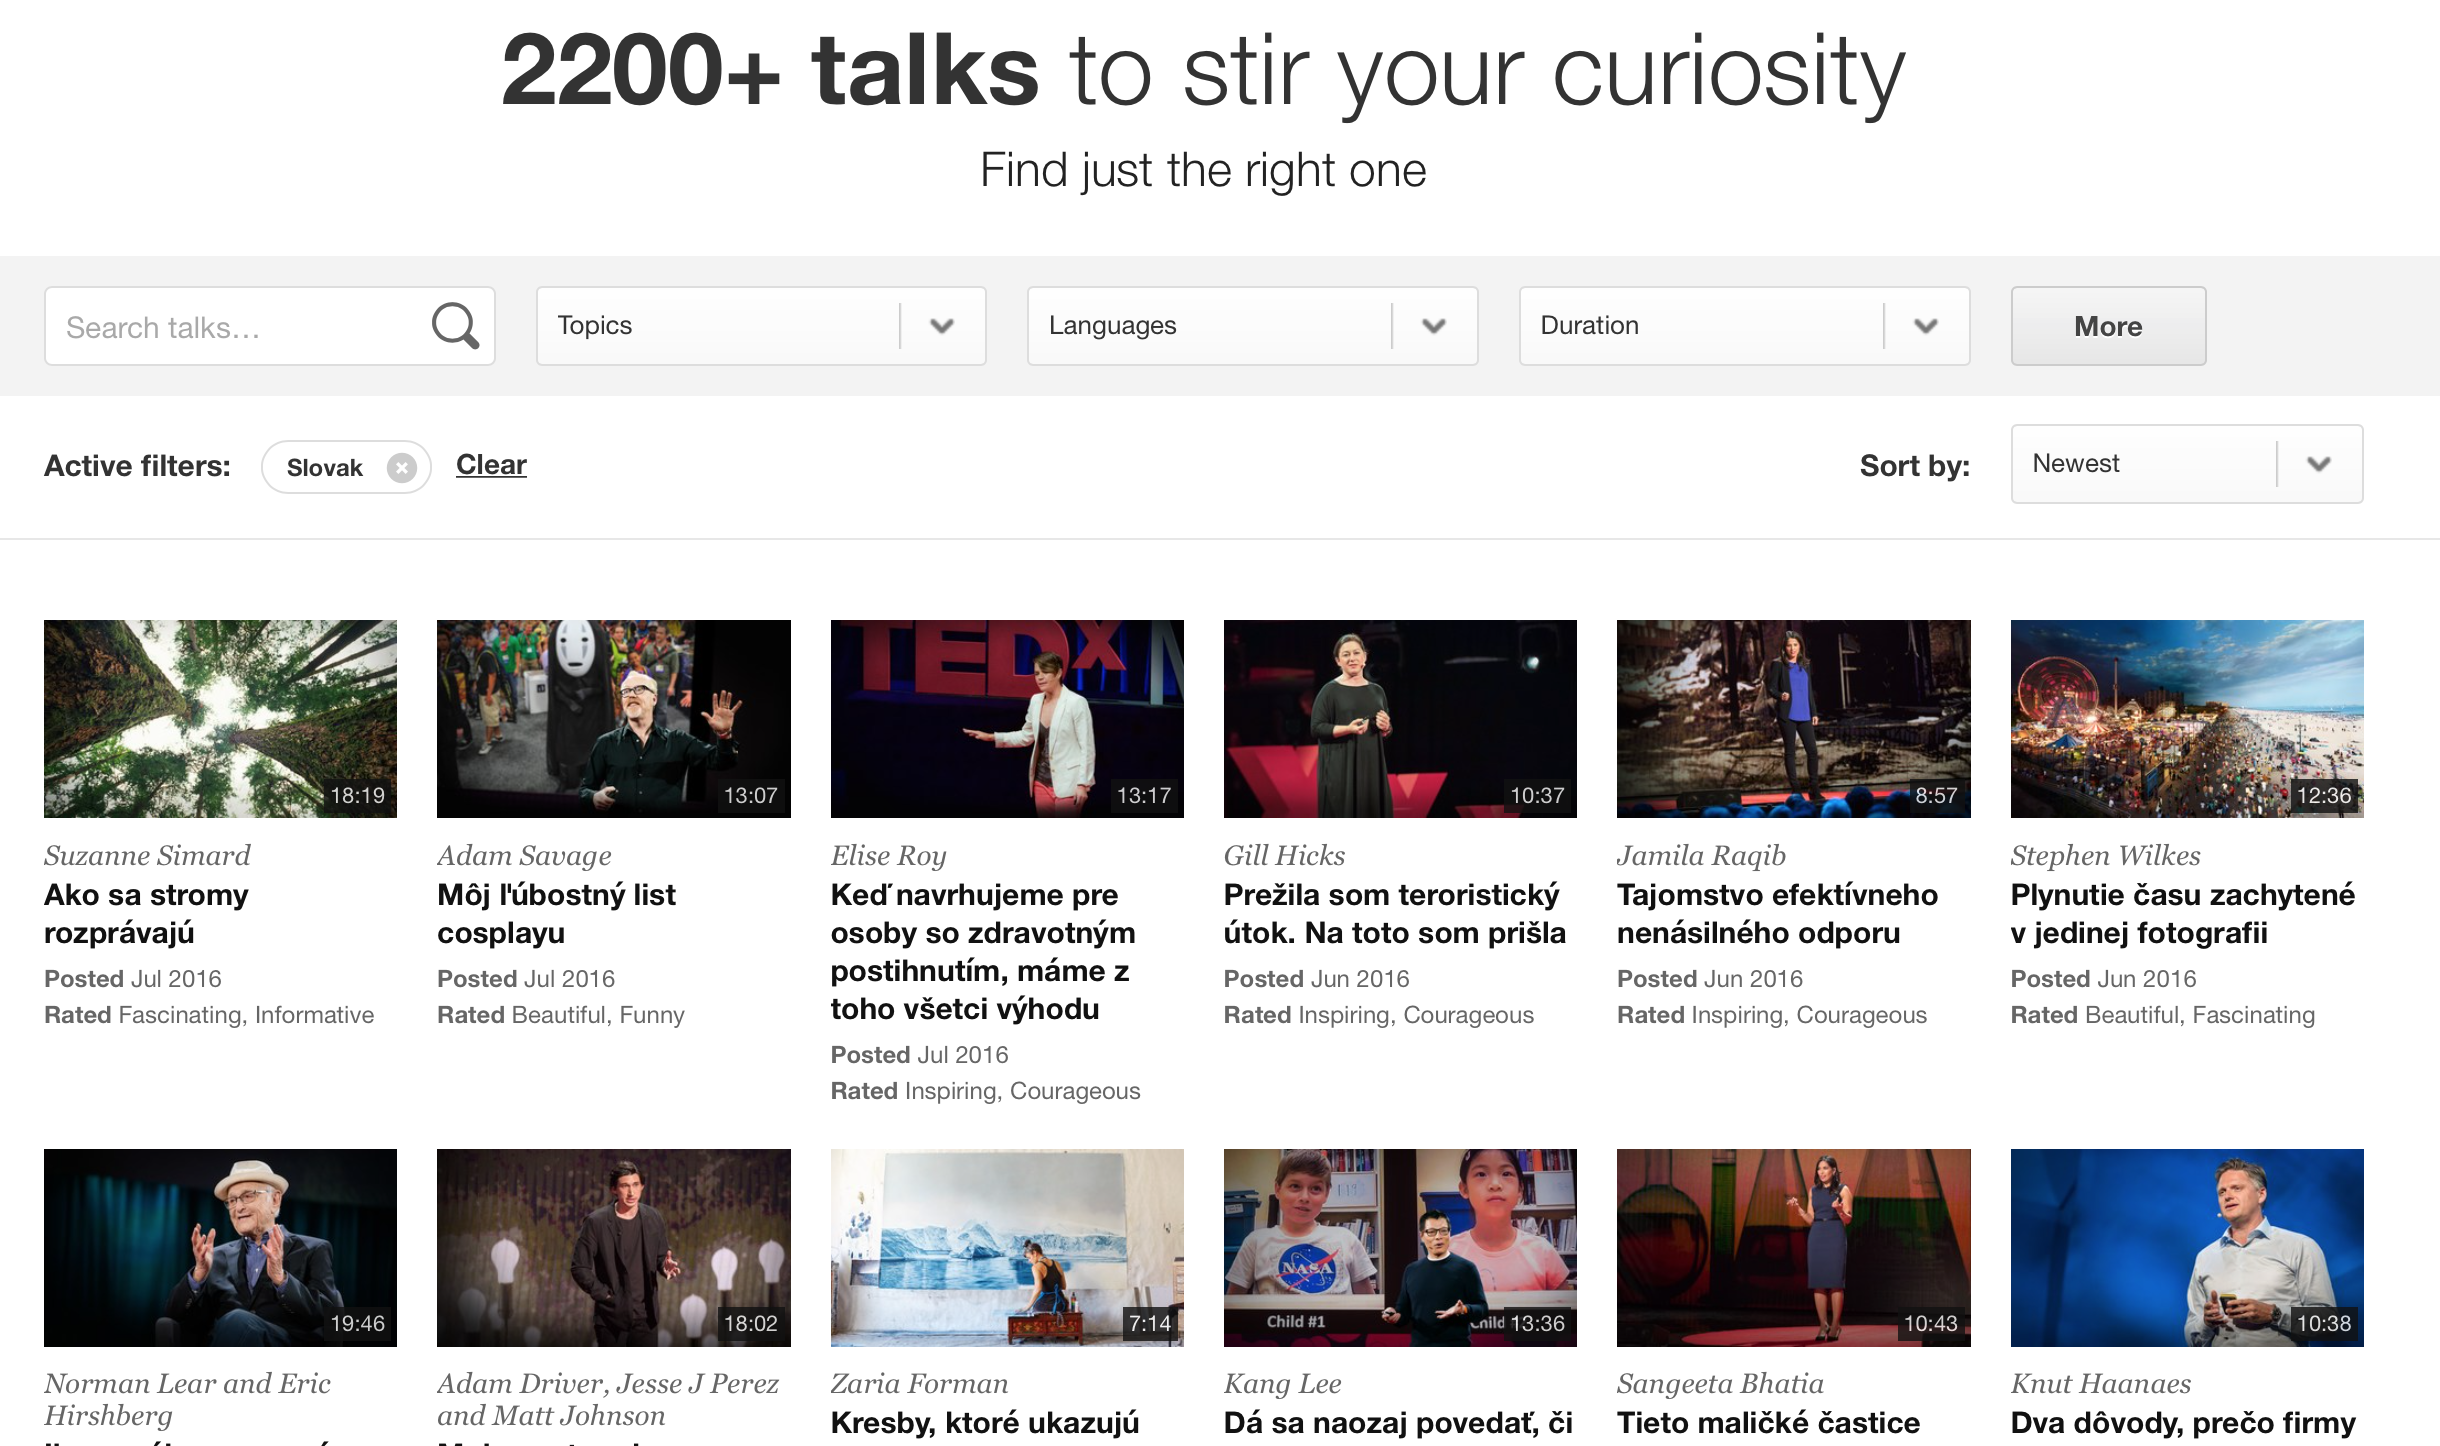Remove the Slovak filter tag
The height and width of the screenshot is (1446, 2440).
click(401, 468)
